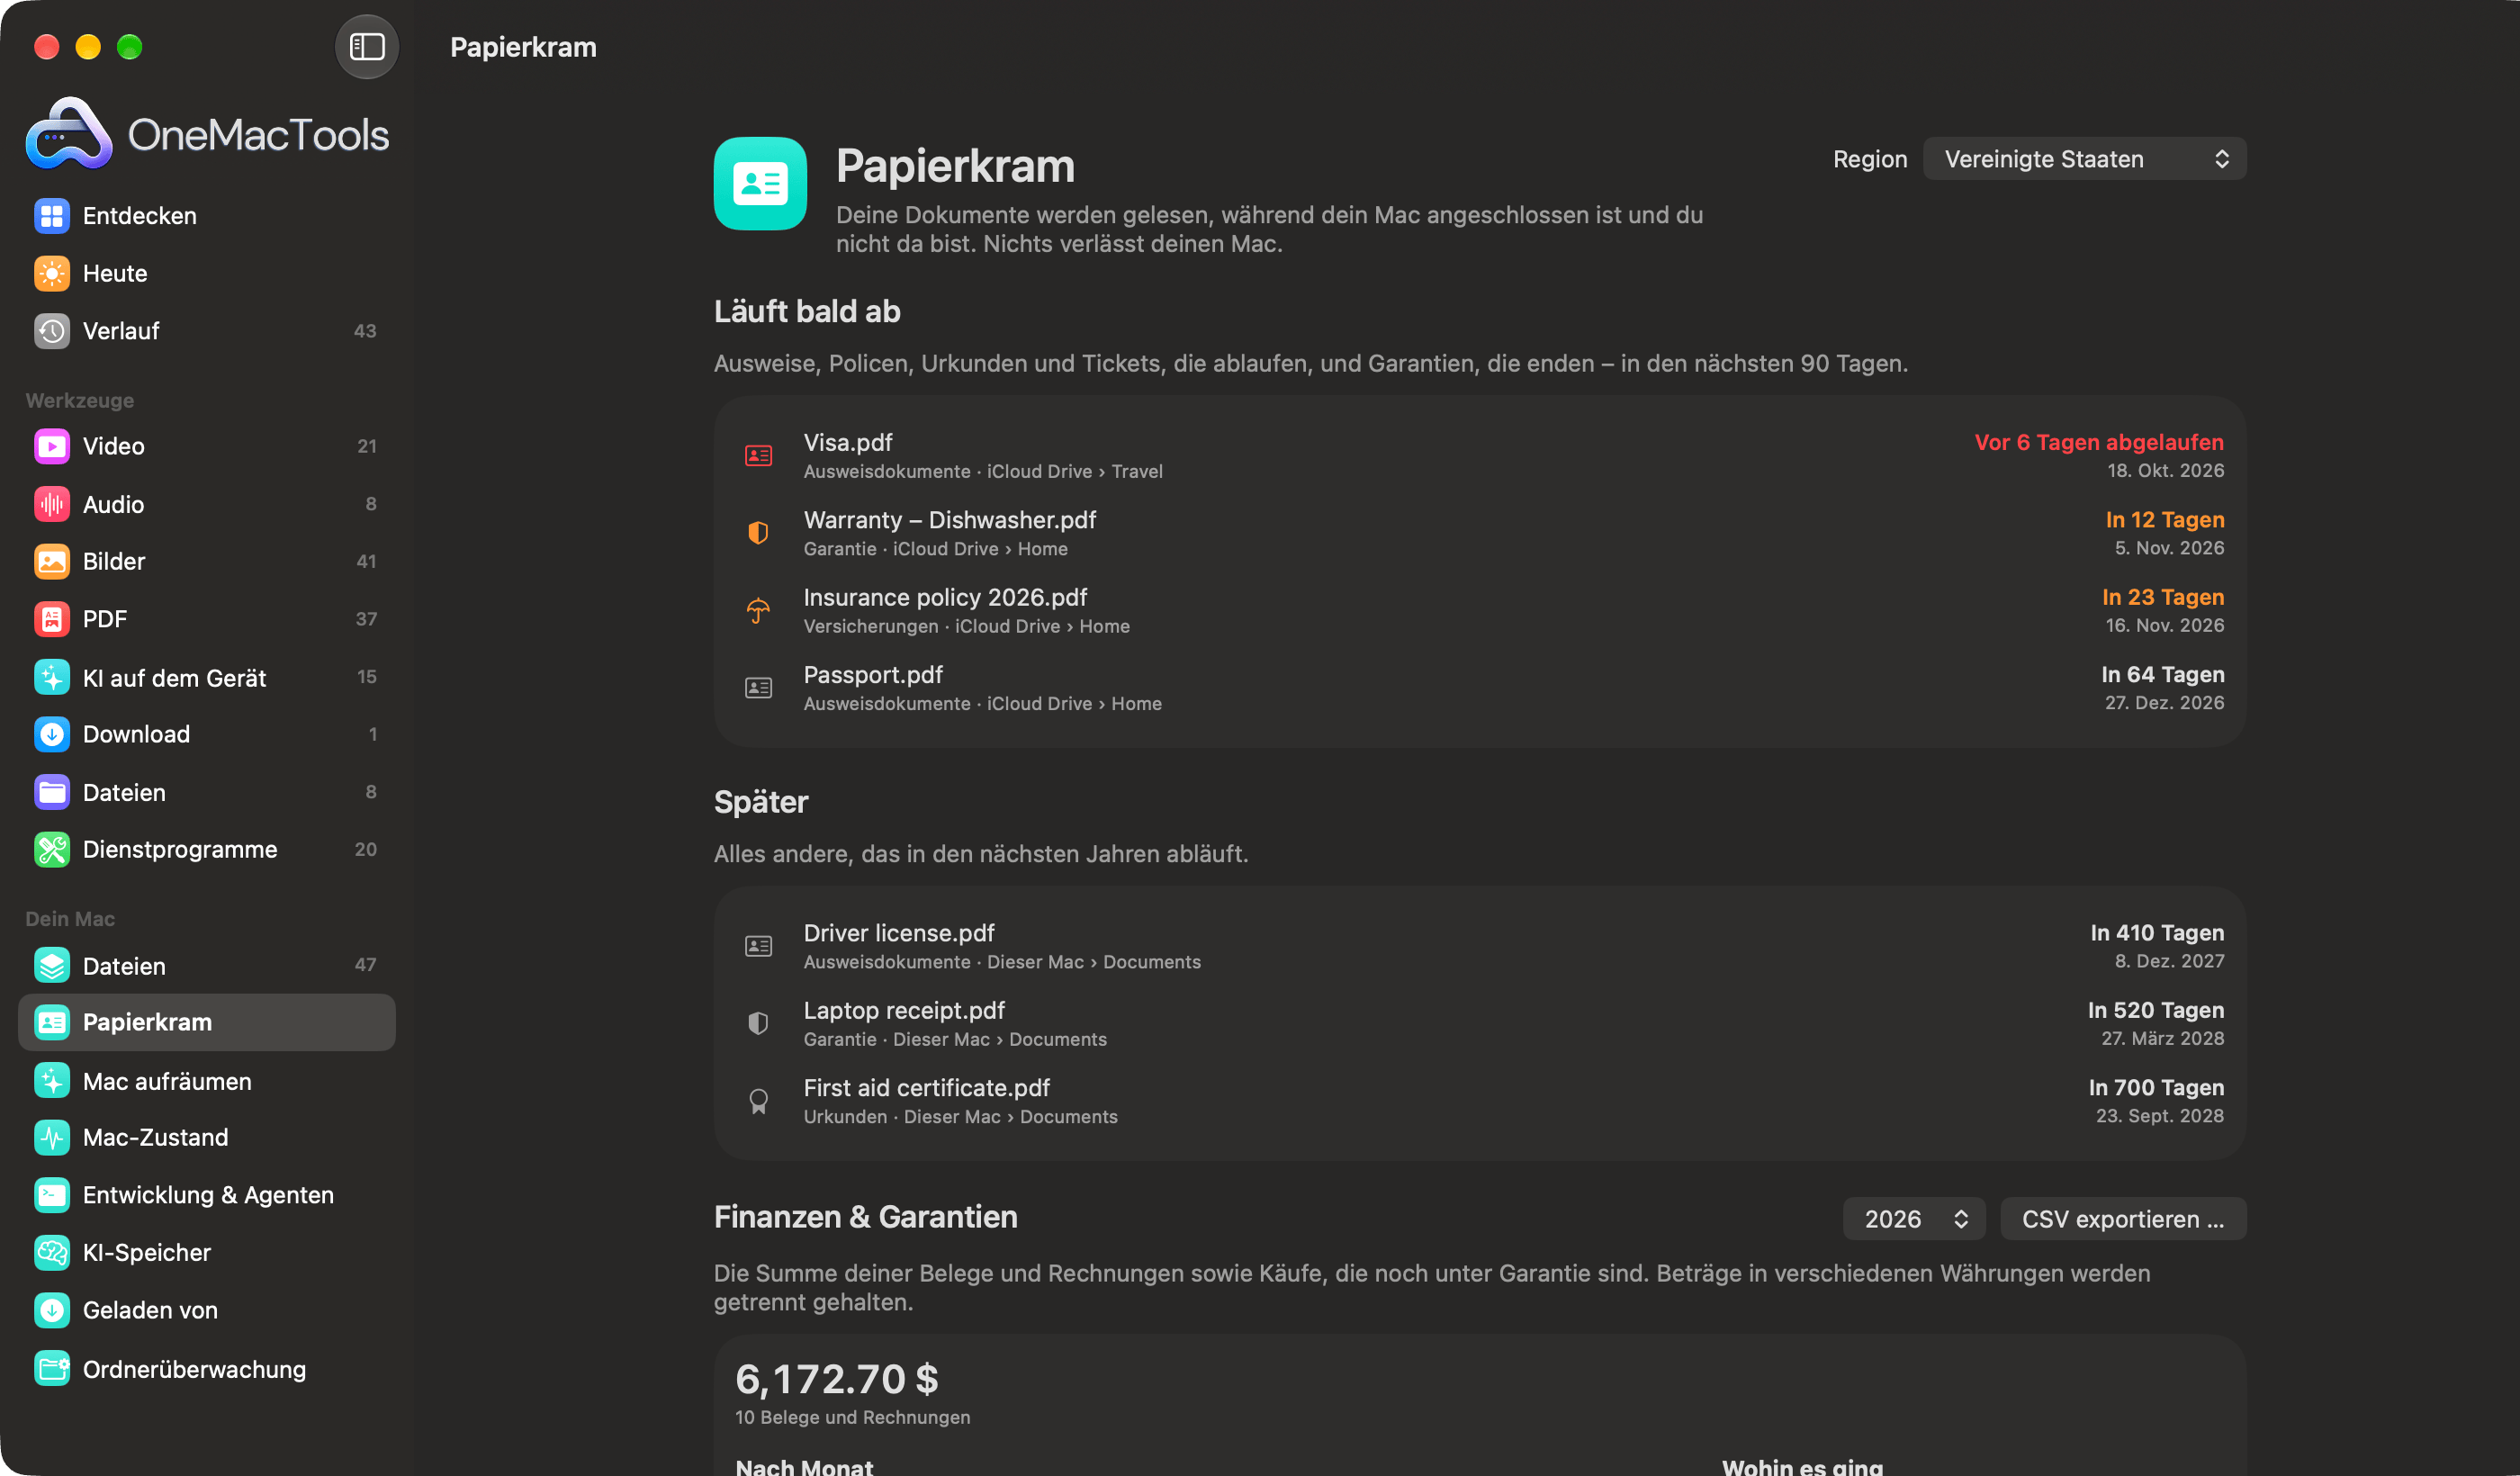Click the Entdecken sidebar icon
This screenshot has width=2520, height=1476.
[x=51, y=216]
